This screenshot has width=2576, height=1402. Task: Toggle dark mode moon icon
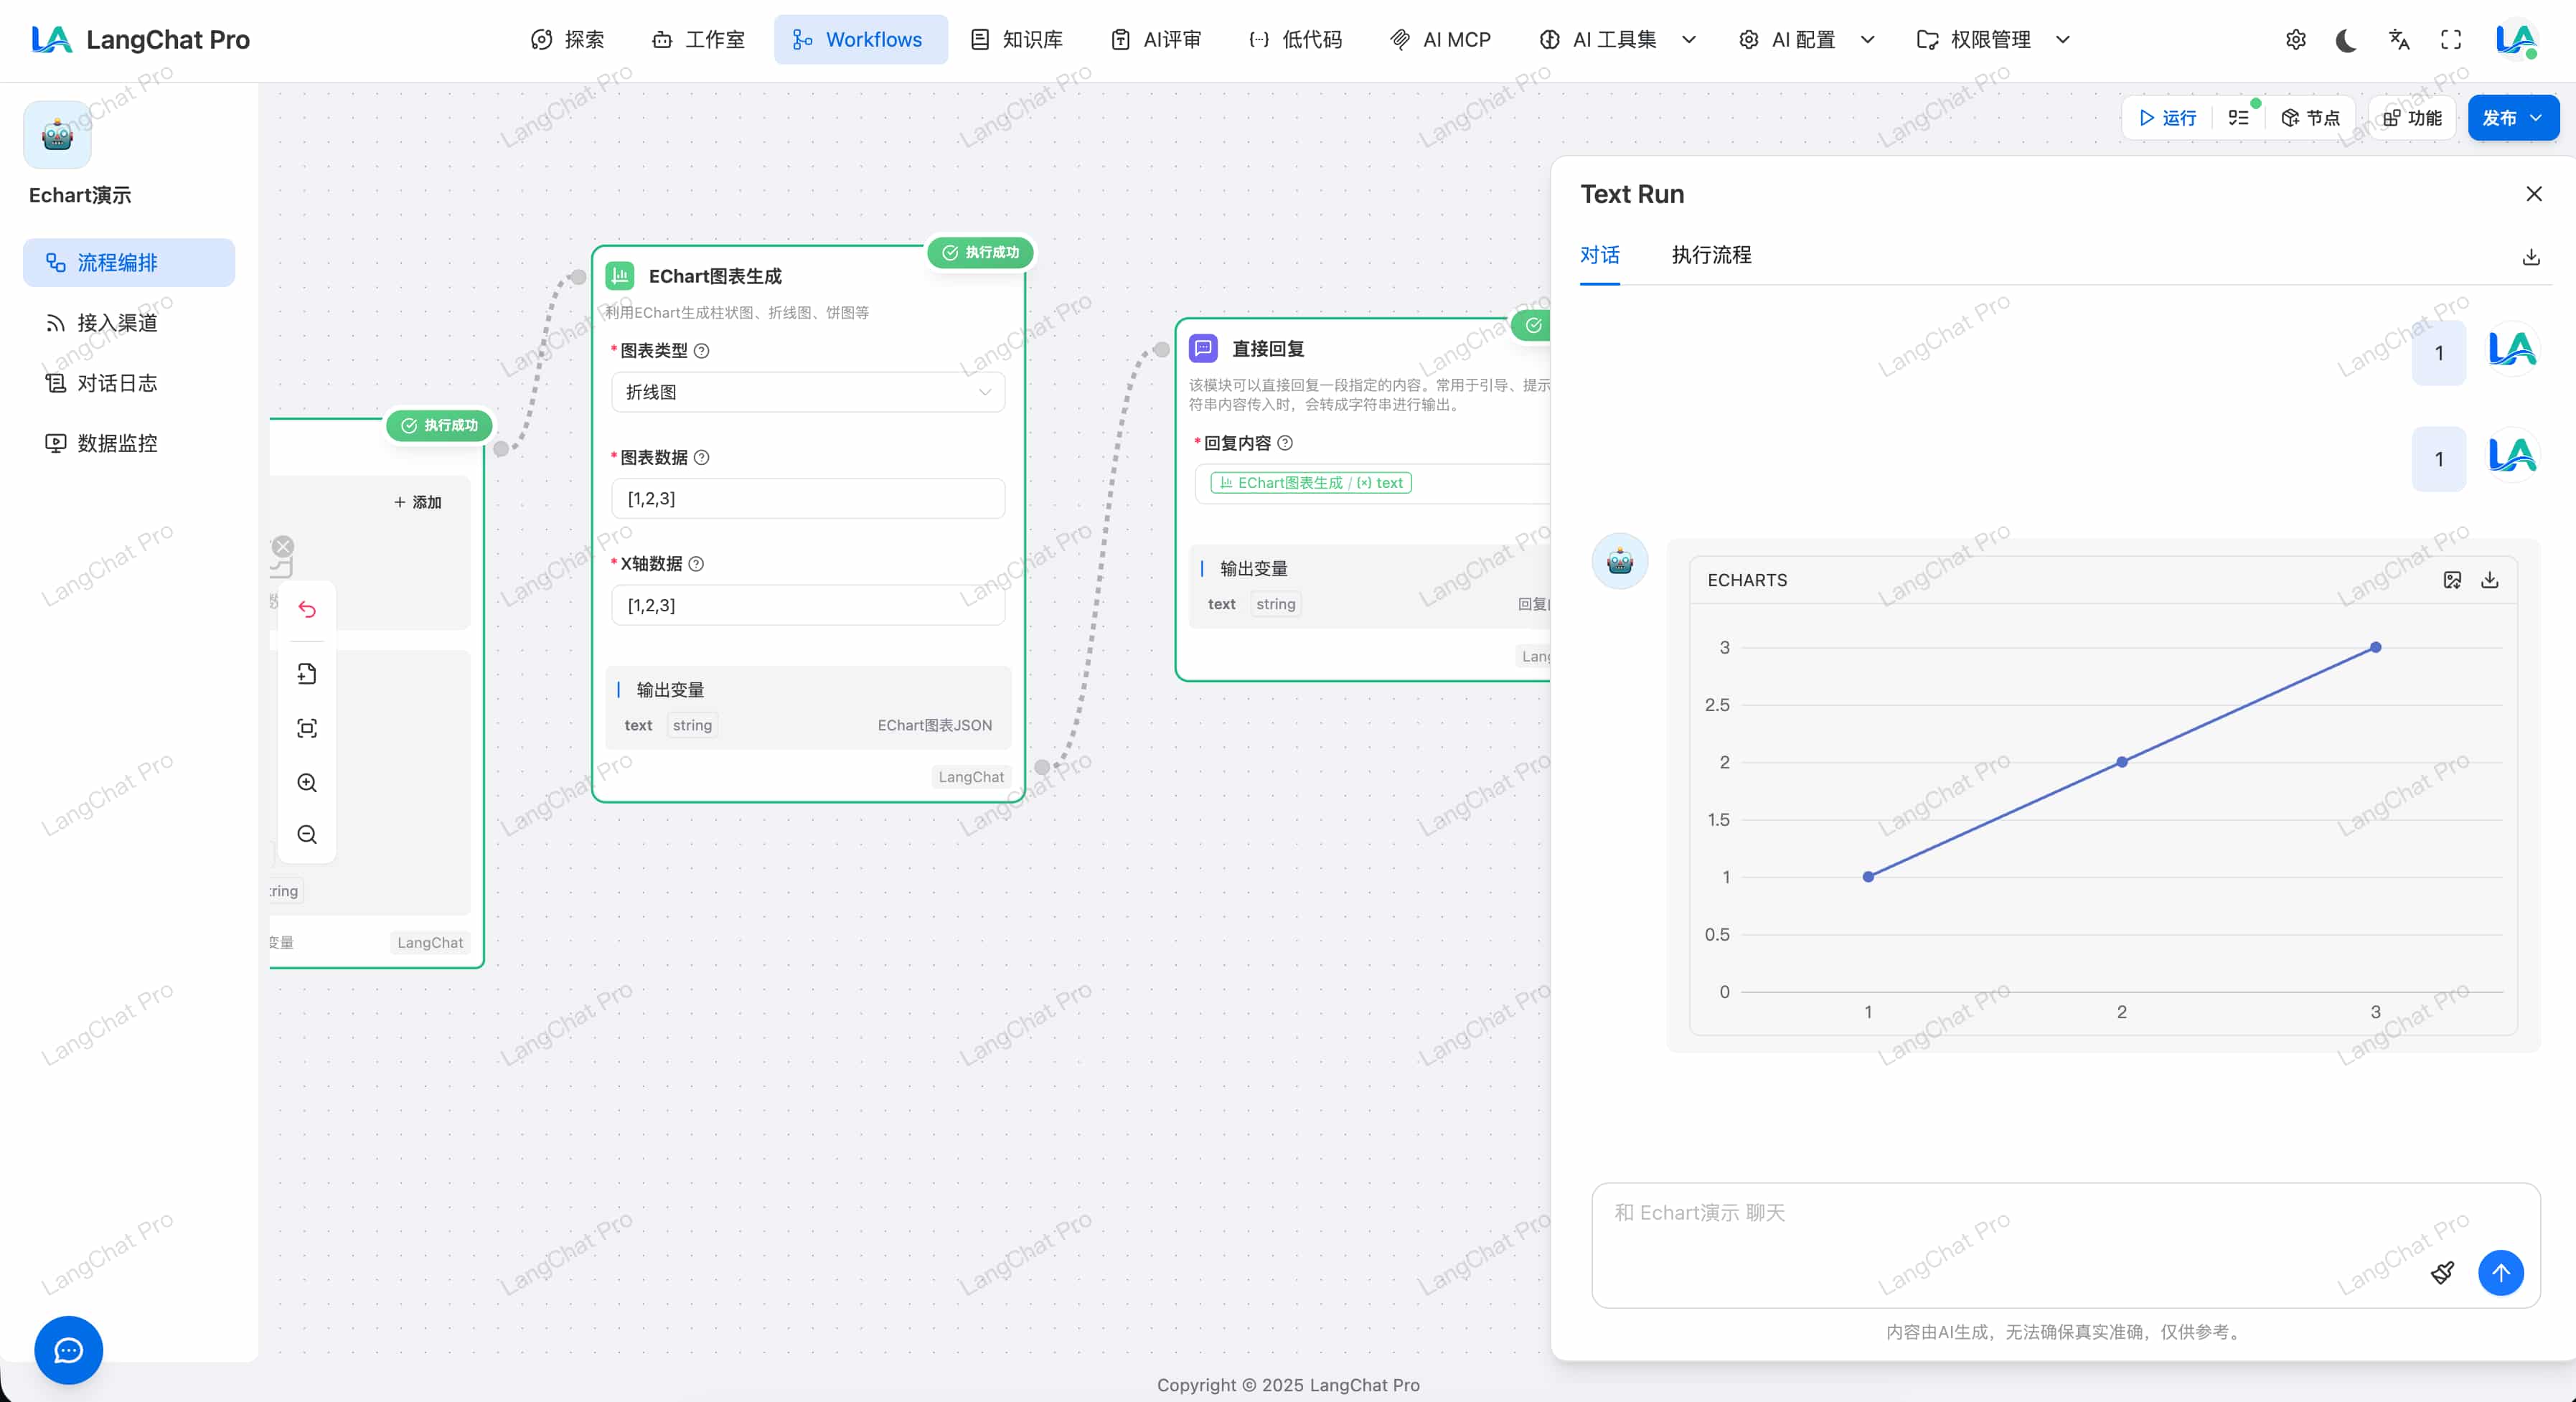point(2346,40)
